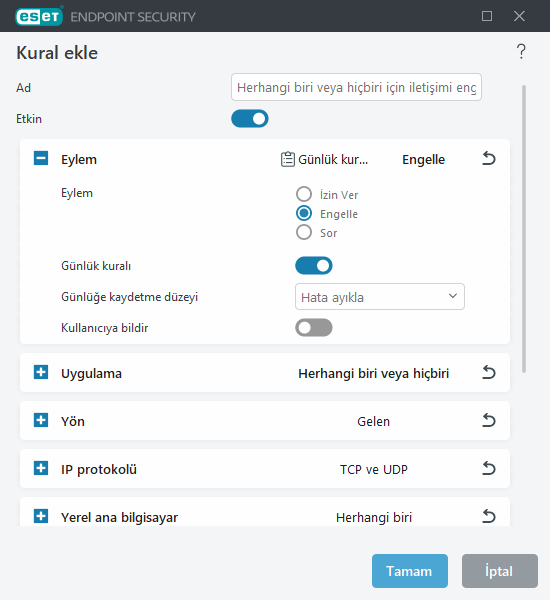
Task: Click the Yerel ana bilgisayar header title
Action: [x=119, y=517]
